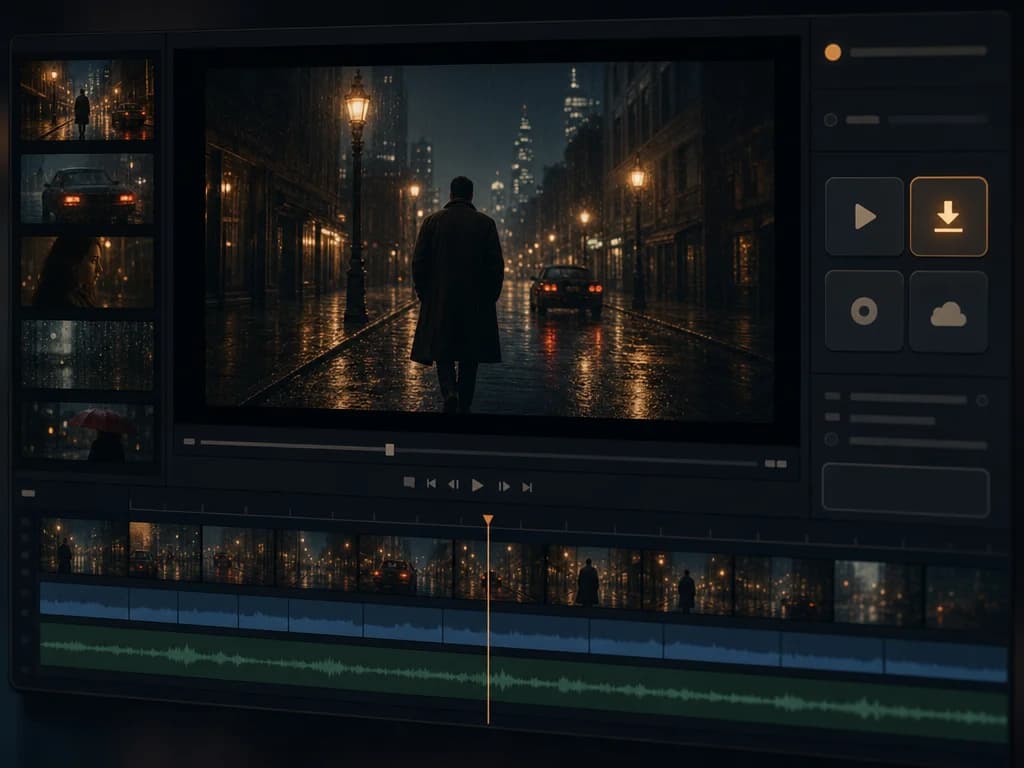The image size is (1024, 768).
Task: Select the thumbnail of man walking on street
Action: [87, 99]
